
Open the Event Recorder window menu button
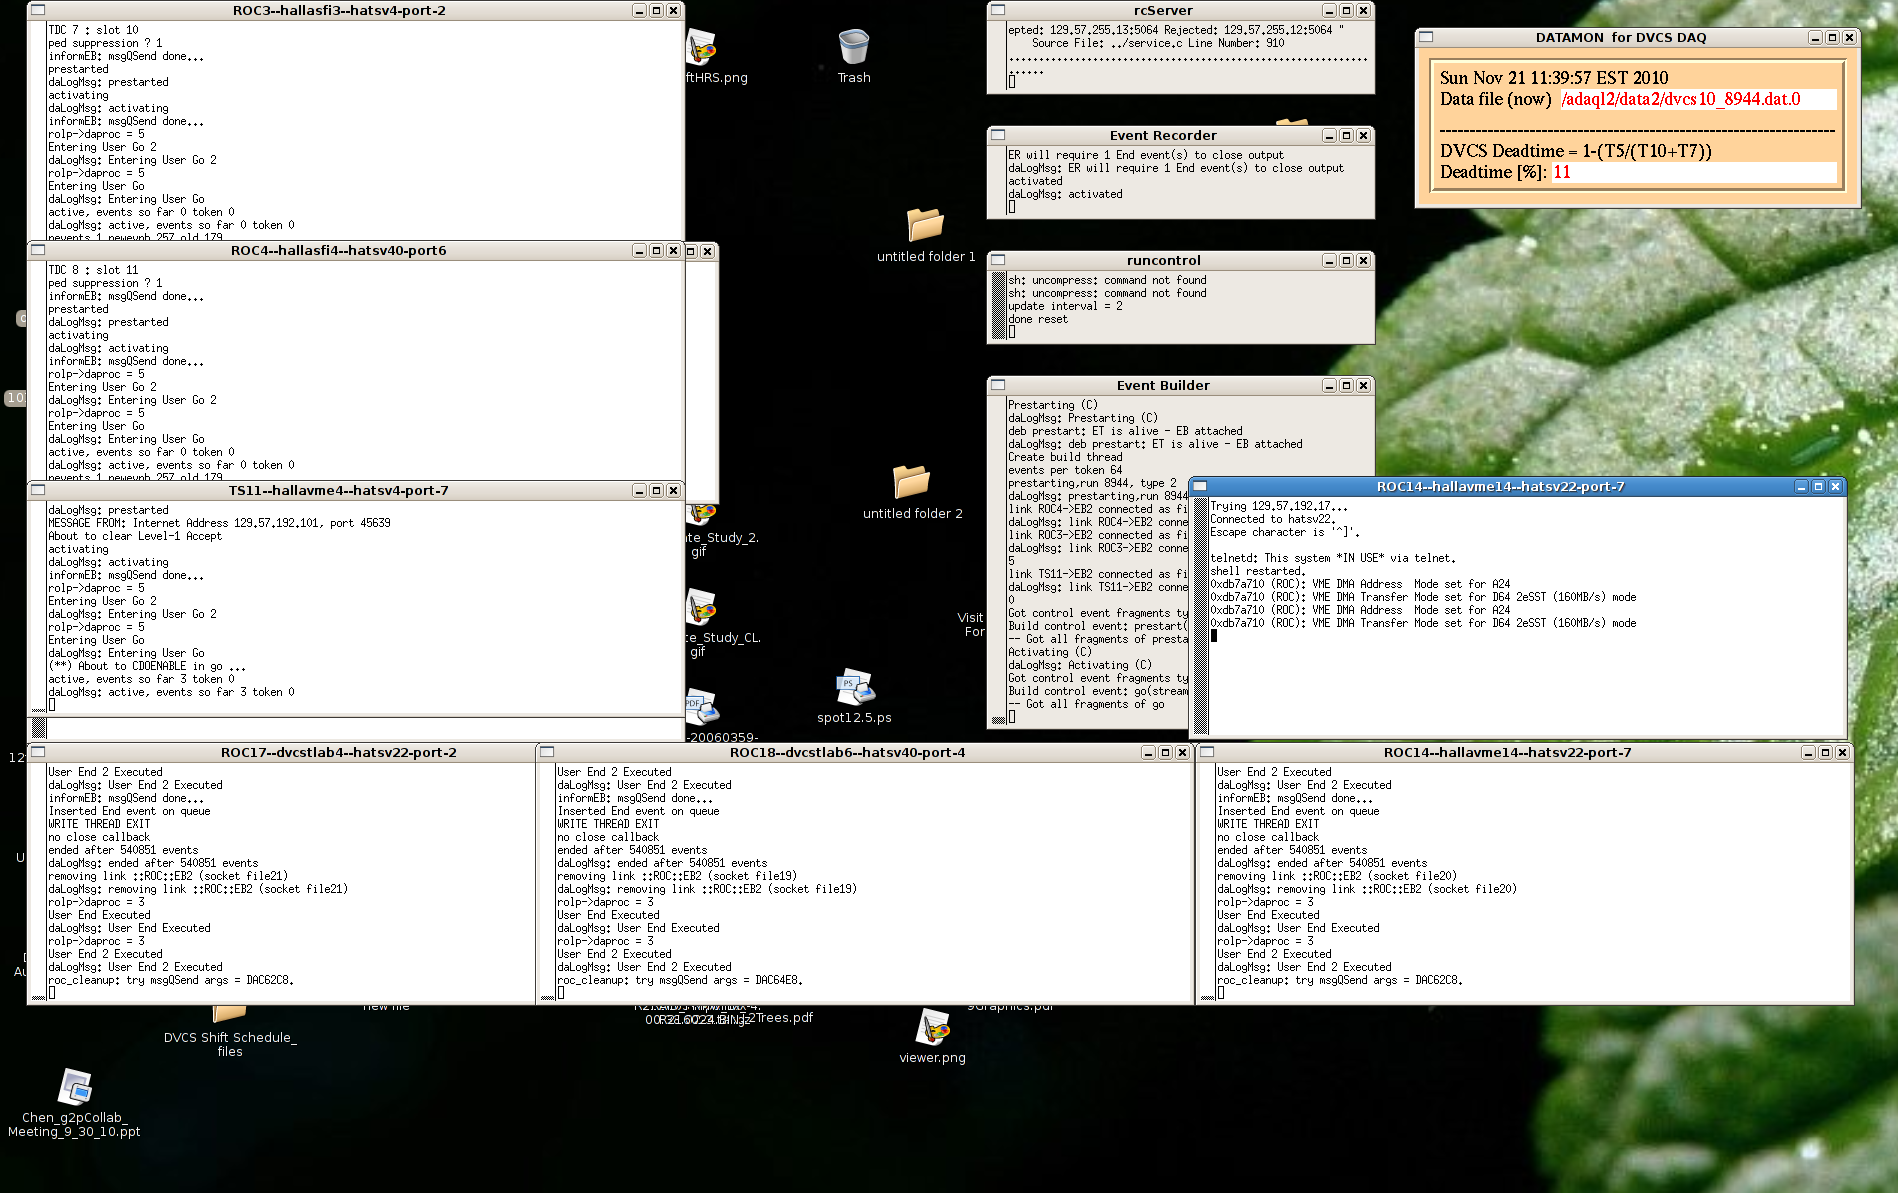coord(998,135)
